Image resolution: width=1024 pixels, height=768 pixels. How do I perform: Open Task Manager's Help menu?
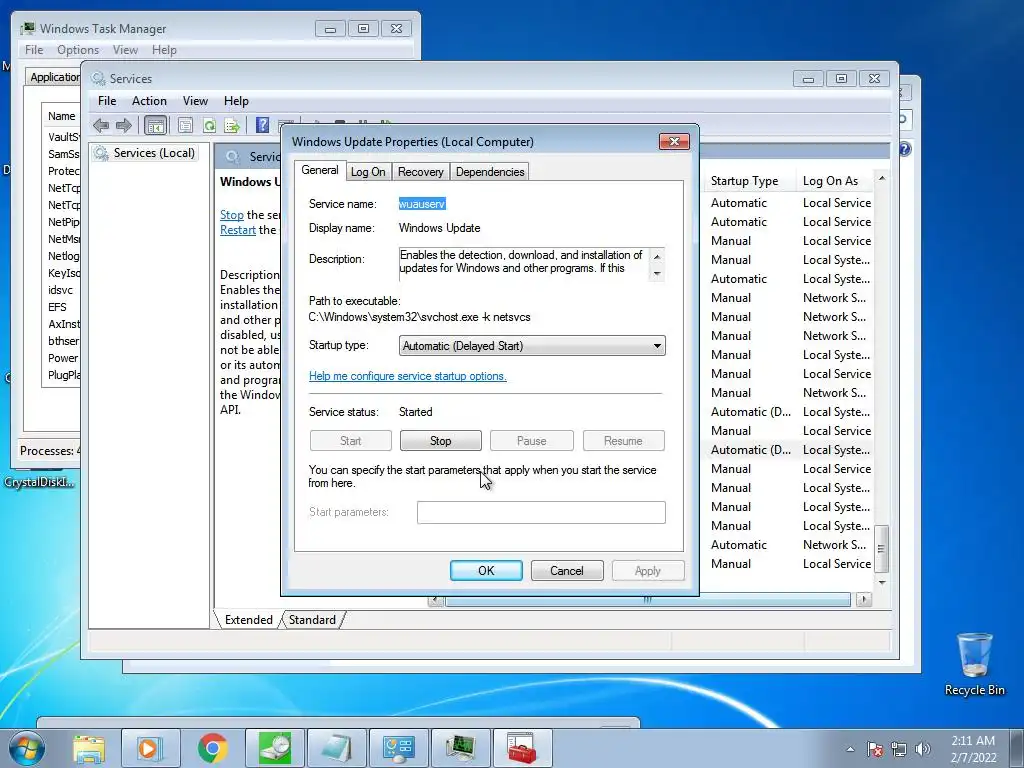164,50
